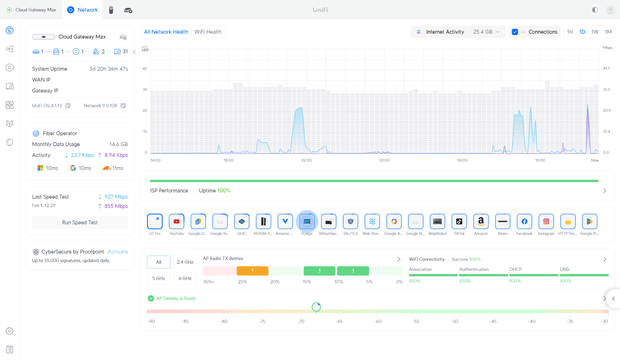The image size is (620, 360).
Task: Select the All Network Health tab
Action: pyautogui.click(x=166, y=32)
